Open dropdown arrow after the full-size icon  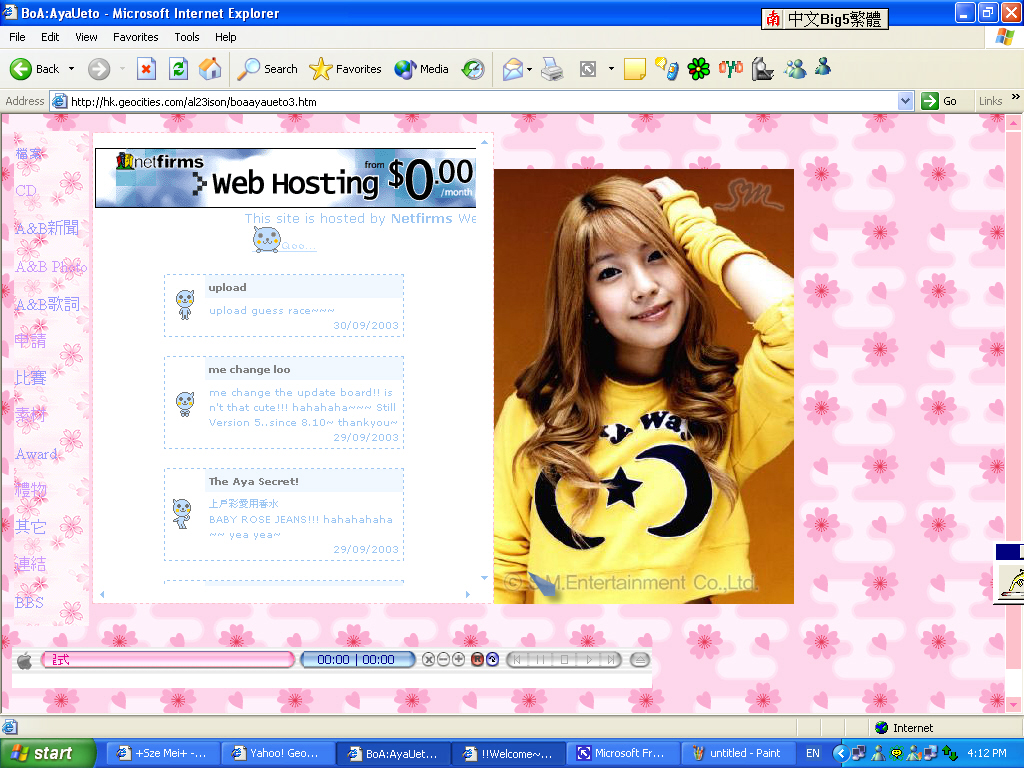611,69
